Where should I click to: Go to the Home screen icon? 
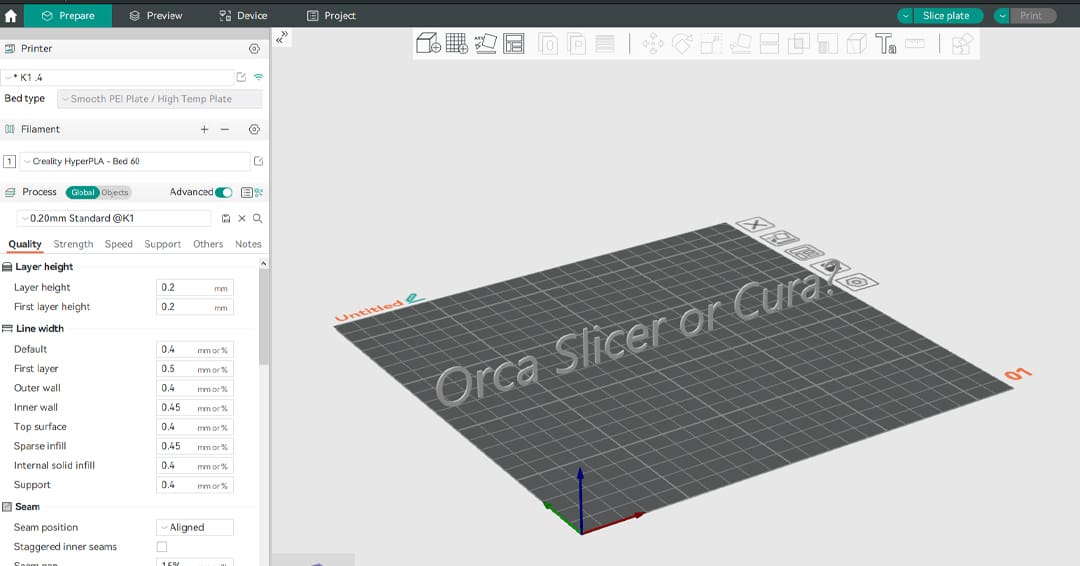(x=10, y=15)
